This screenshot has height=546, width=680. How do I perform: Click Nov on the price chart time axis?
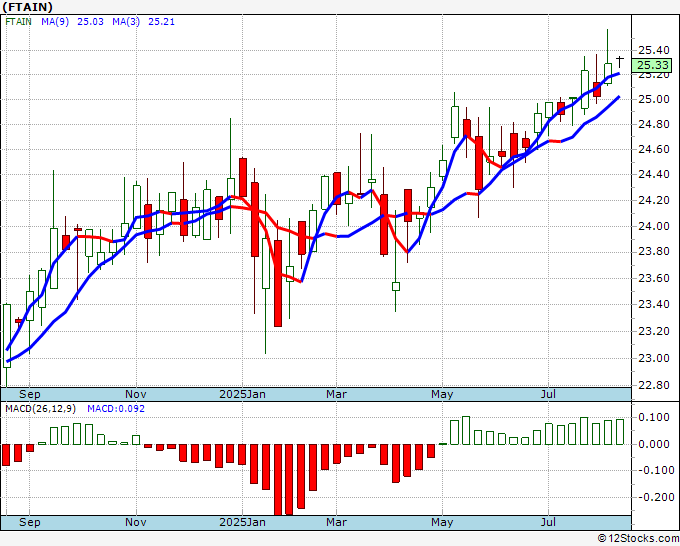tap(136, 394)
